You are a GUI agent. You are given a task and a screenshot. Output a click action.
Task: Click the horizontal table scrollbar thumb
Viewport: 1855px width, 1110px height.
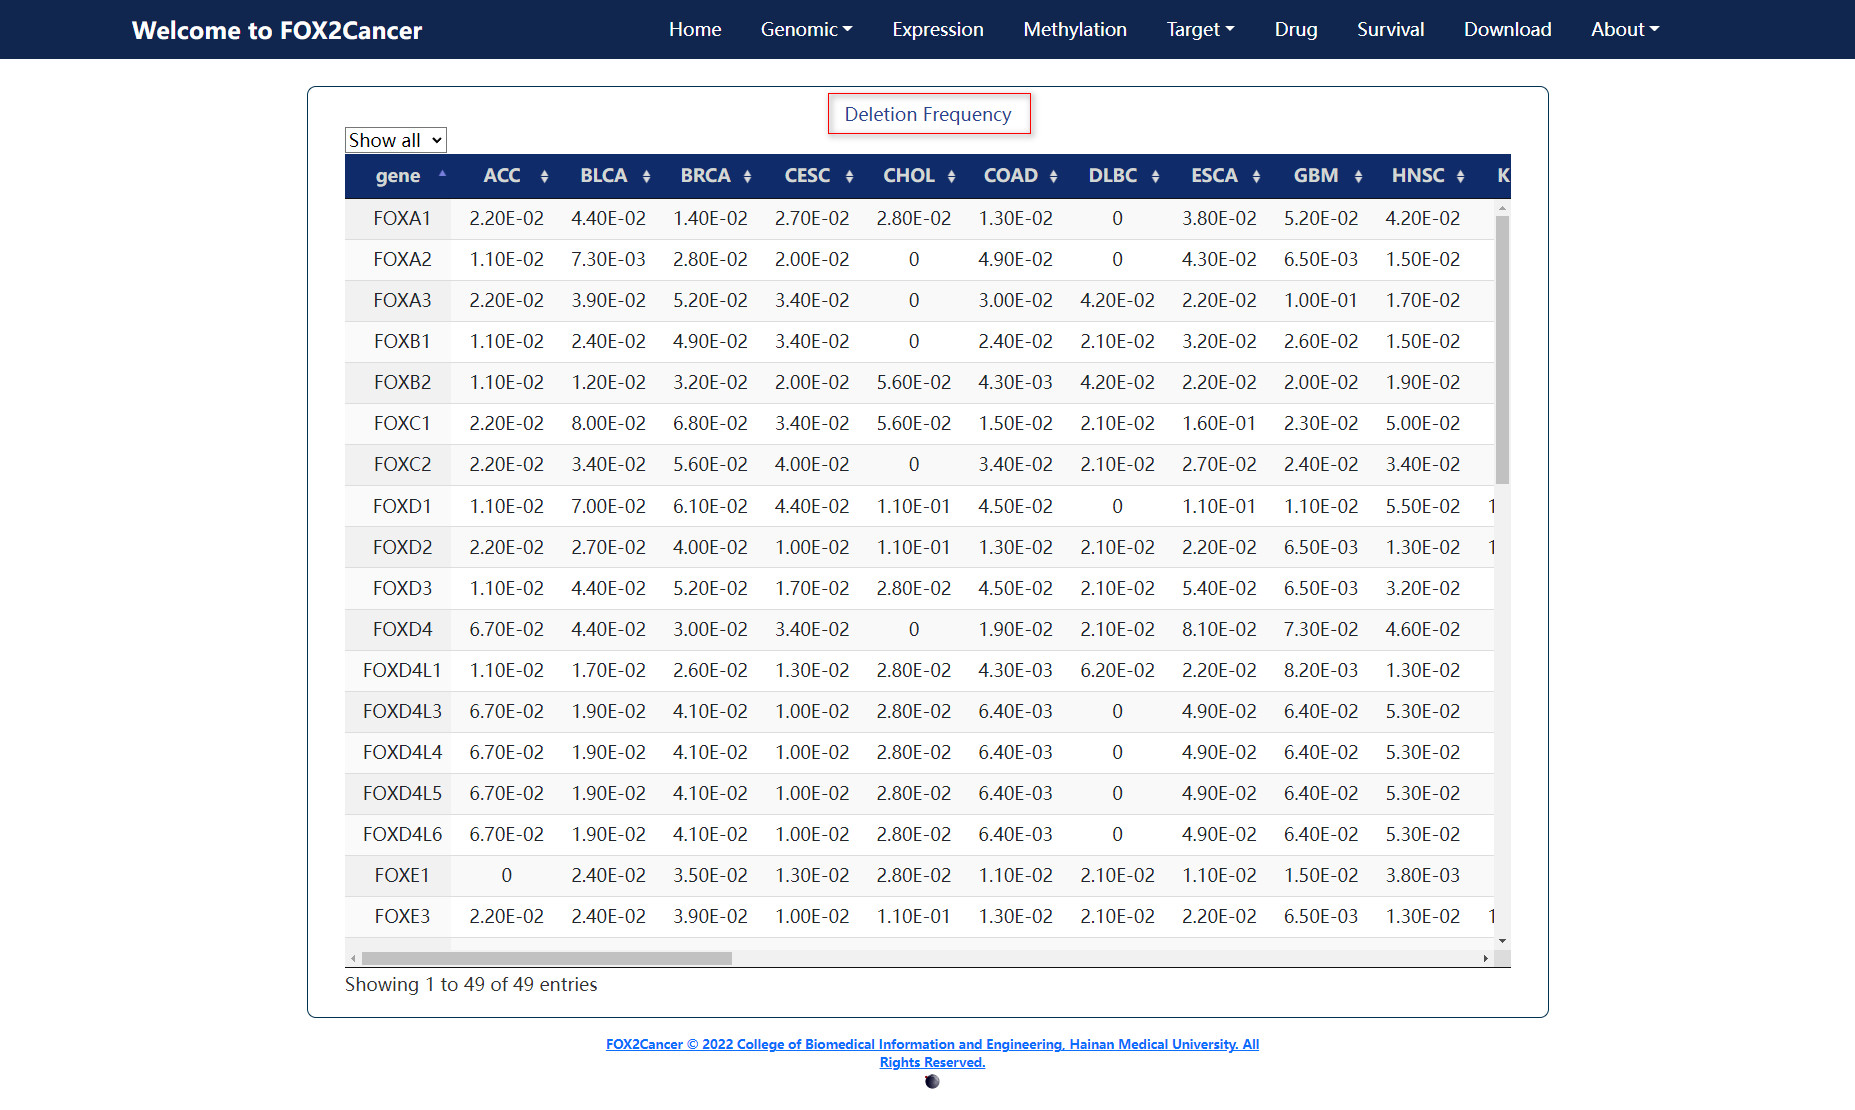pyautogui.click(x=547, y=958)
